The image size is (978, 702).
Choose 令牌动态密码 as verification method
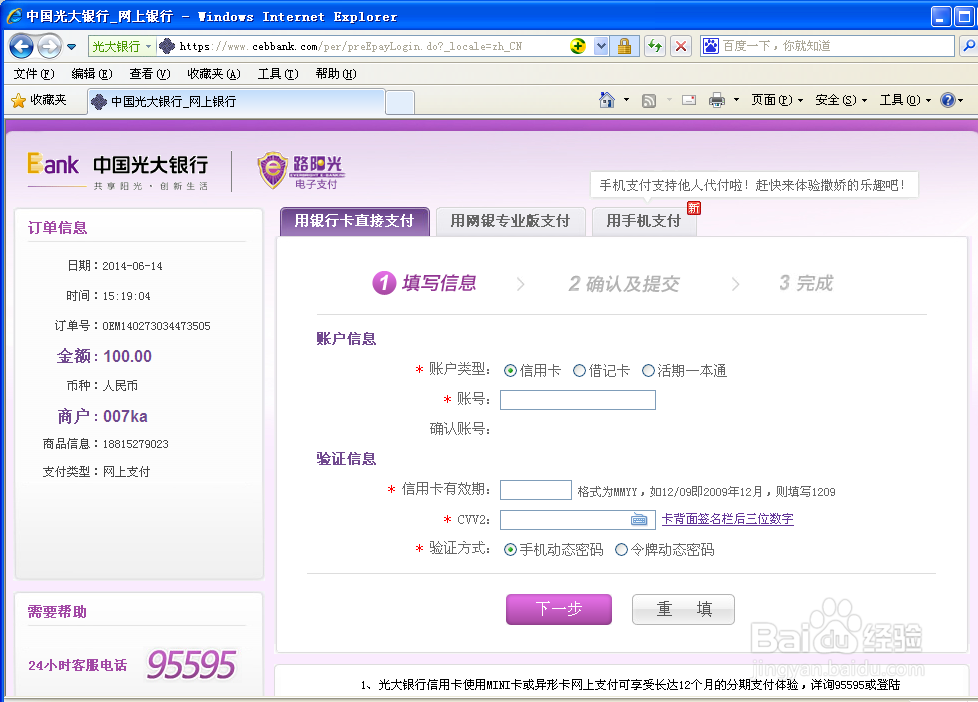(x=620, y=549)
